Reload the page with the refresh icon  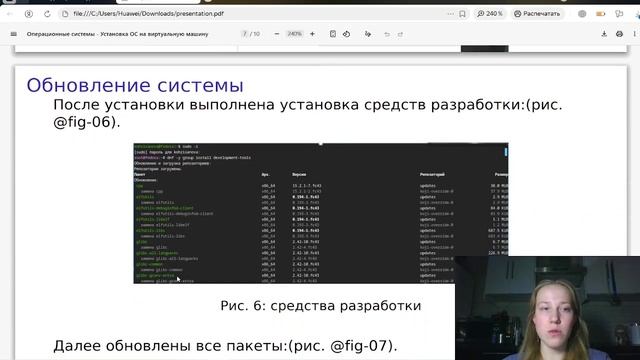pos(47,14)
